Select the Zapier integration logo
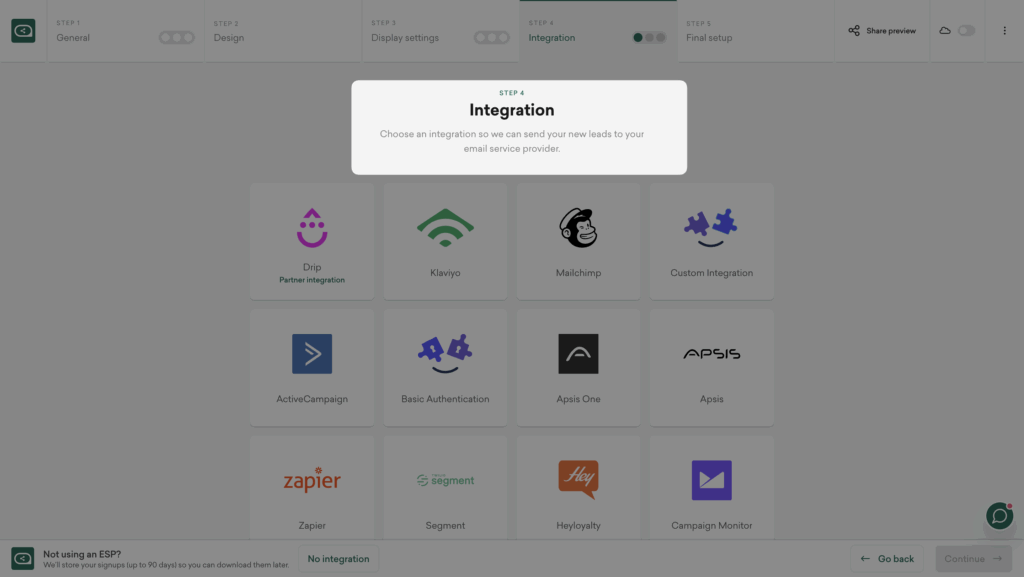Image resolution: width=1024 pixels, height=577 pixels. pos(312,480)
